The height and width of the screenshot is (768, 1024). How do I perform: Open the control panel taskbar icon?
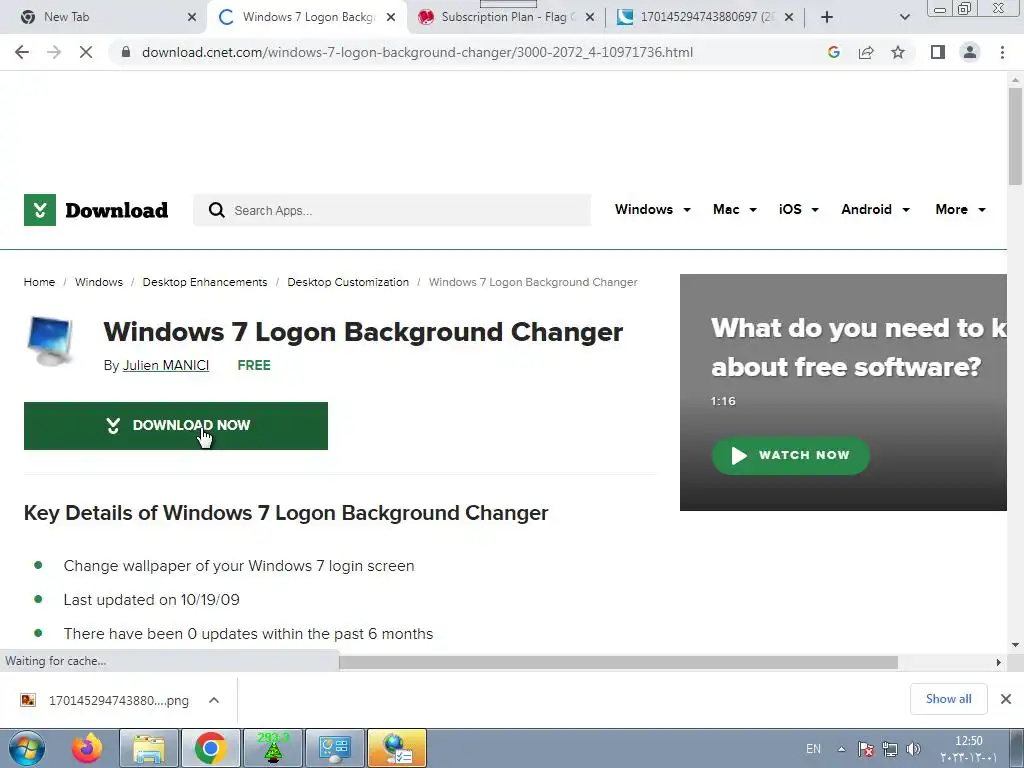pyautogui.click(x=335, y=748)
